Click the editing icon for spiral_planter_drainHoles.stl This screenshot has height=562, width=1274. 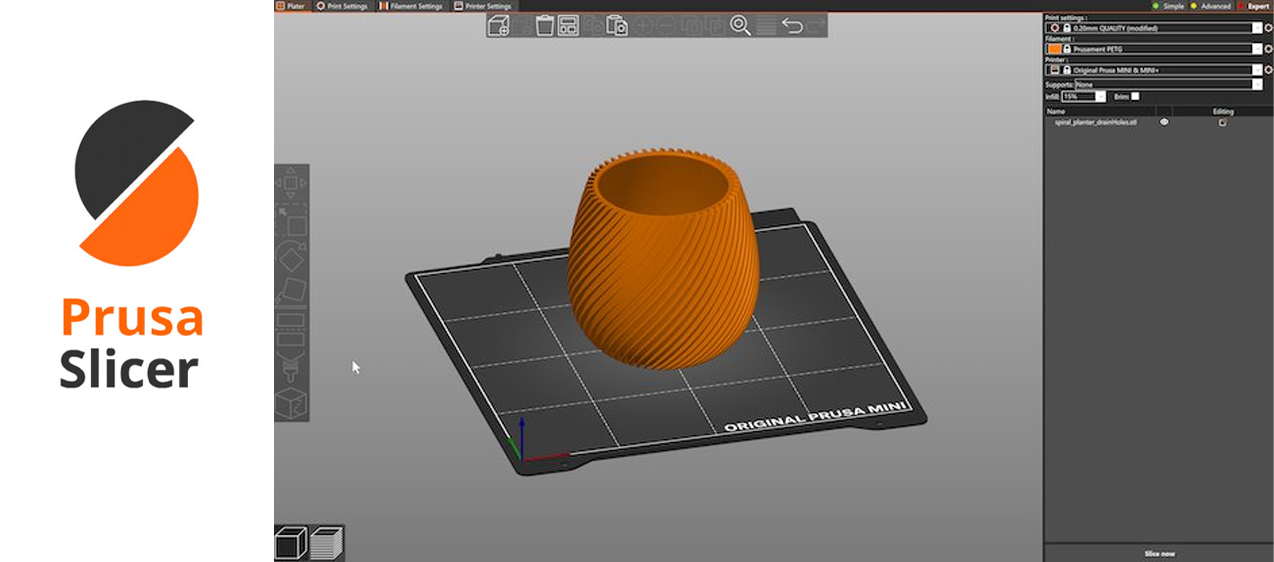pyautogui.click(x=1222, y=122)
